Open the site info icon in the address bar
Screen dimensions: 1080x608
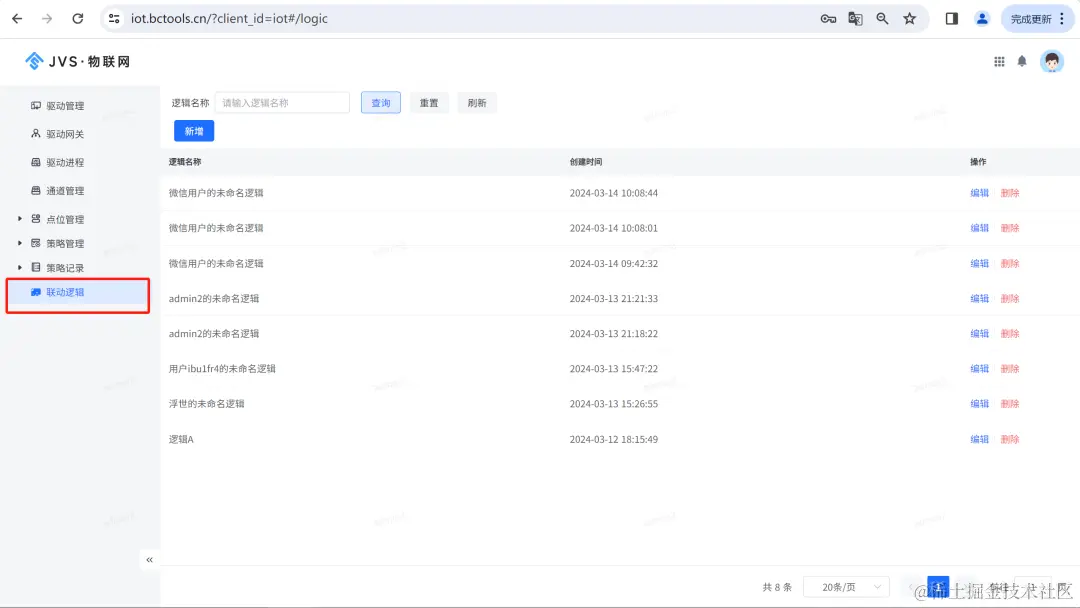(x=114, y=19)
